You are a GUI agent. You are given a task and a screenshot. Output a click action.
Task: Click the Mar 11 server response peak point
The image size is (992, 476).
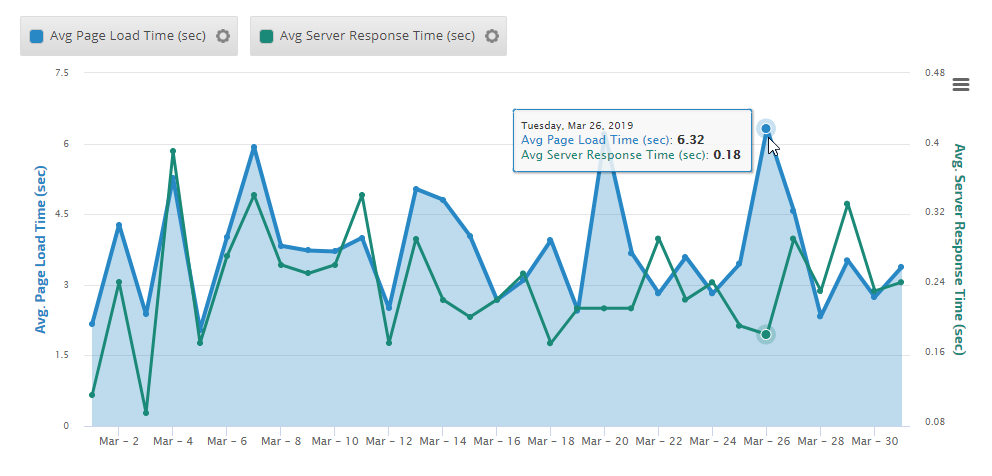(362, 195)
